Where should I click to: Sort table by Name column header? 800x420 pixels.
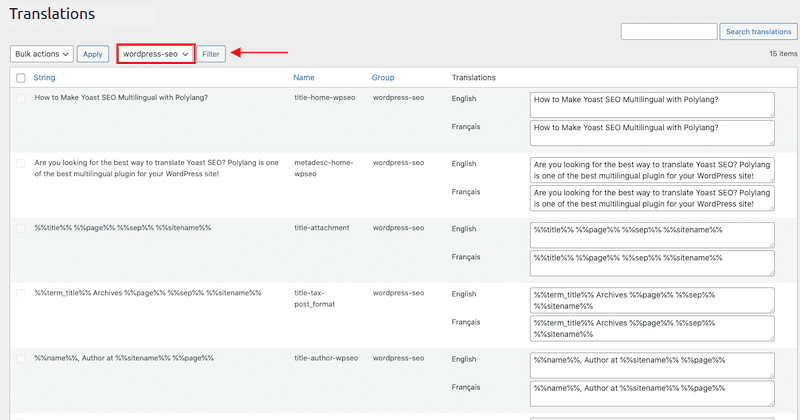(304, 78)
